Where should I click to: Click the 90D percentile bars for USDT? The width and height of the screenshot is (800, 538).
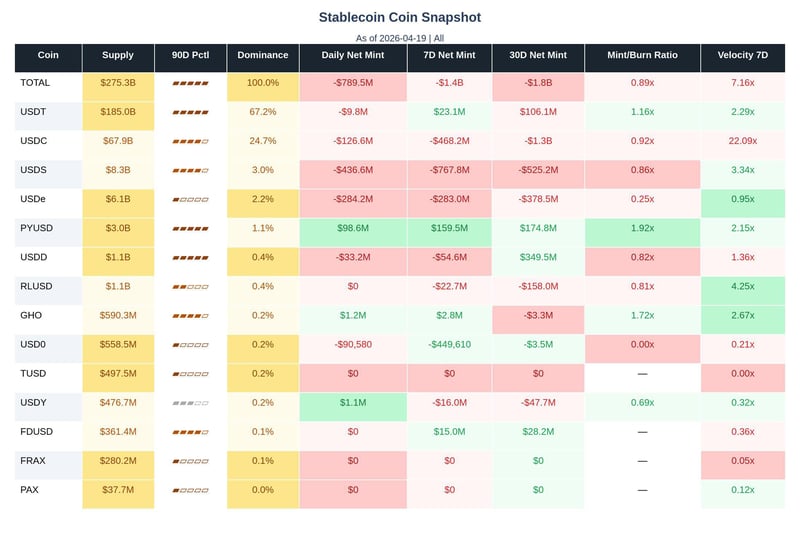click(x=190, y=112)
